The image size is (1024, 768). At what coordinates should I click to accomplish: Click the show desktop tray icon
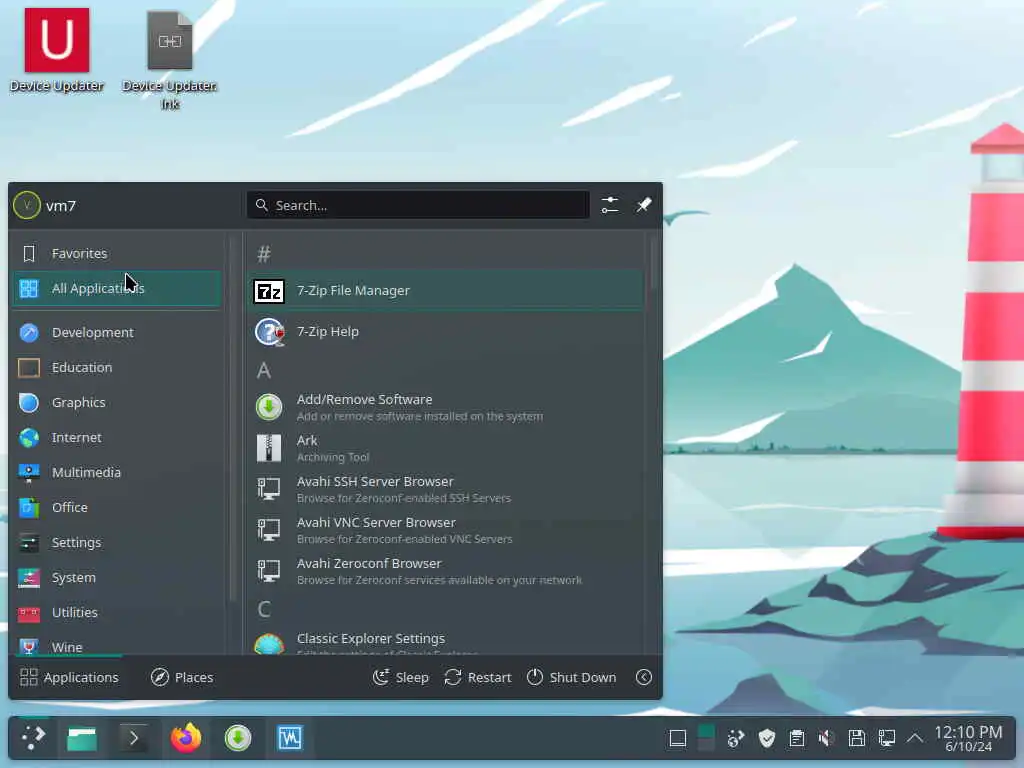(678, 739)
